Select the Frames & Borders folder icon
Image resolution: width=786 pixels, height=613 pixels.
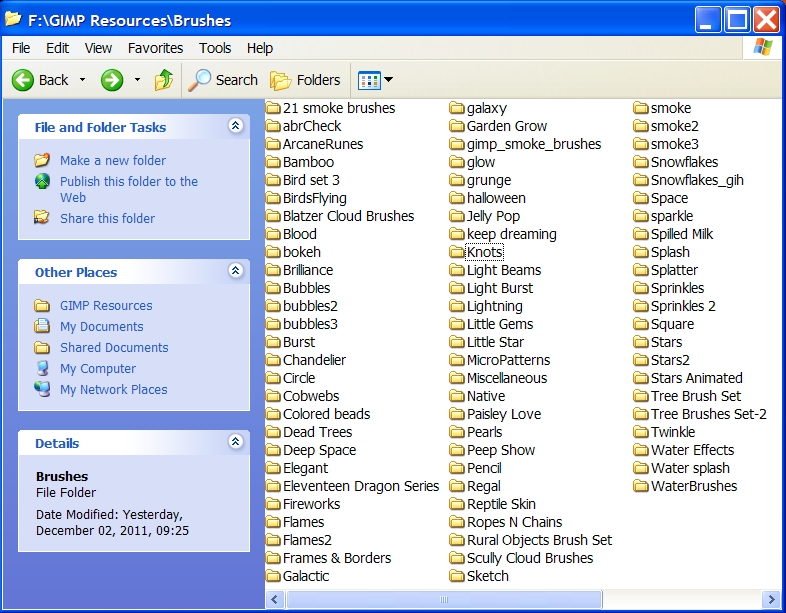(273, 558)
